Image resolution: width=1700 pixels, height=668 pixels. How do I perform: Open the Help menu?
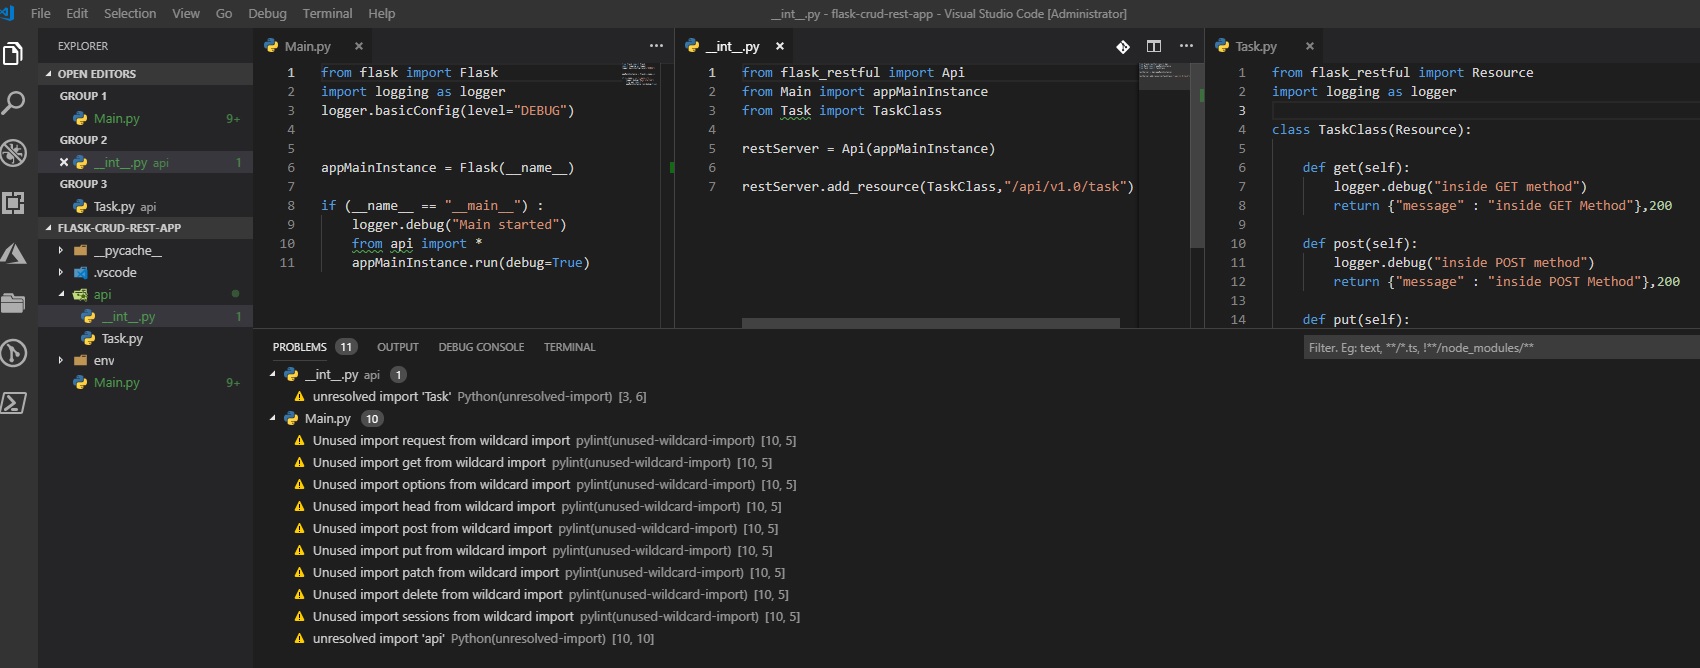click(x=381, y=13)
